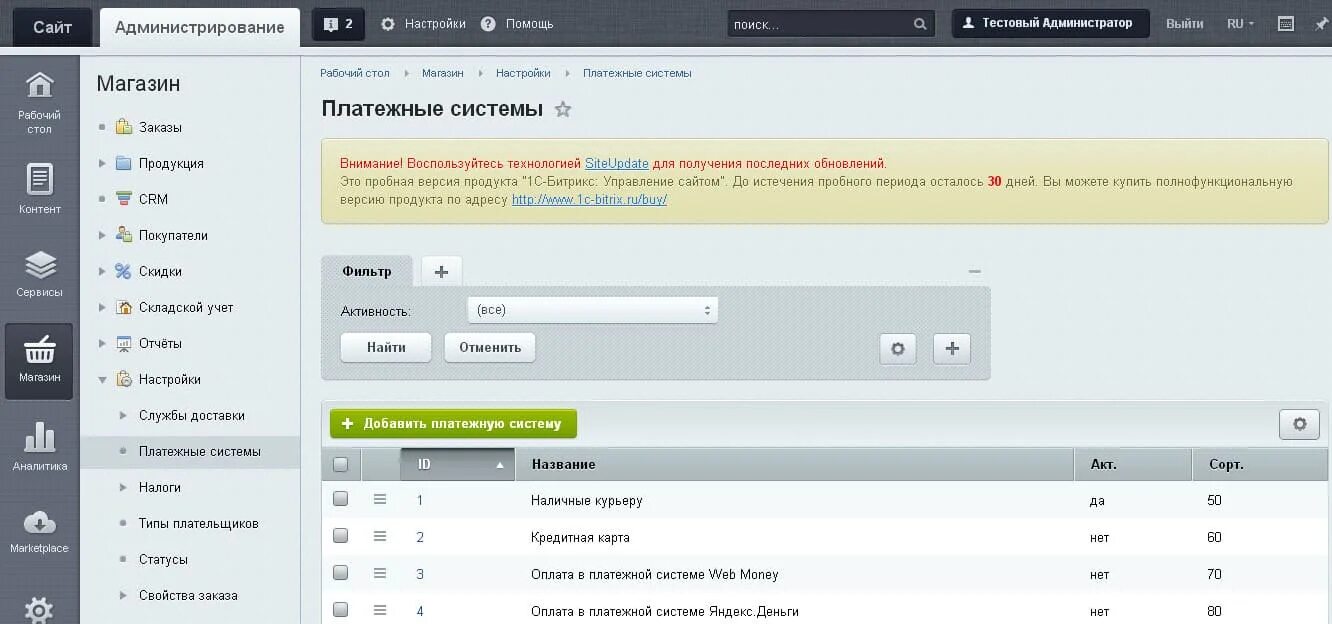Sort by the ID column header

[457, 464]
